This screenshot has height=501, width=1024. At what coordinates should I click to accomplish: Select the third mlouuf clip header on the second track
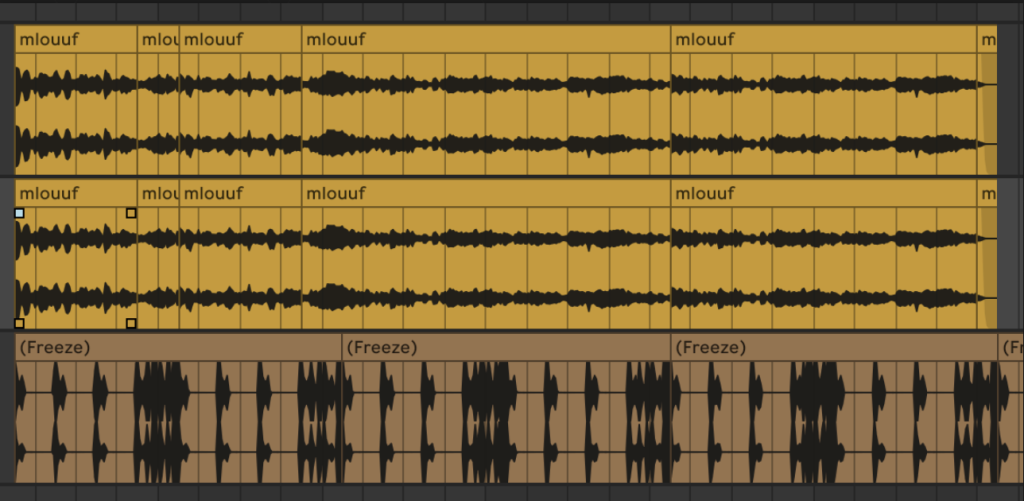240,193
